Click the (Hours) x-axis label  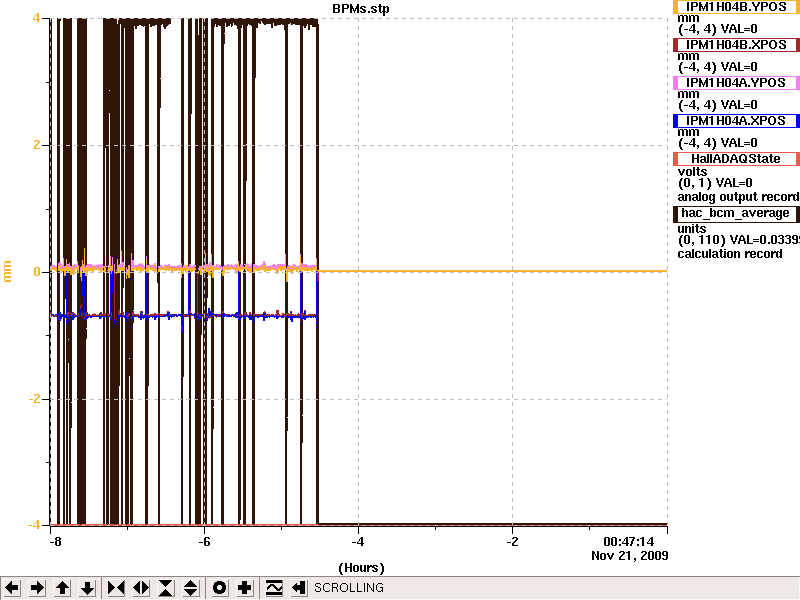pos(361,568)
